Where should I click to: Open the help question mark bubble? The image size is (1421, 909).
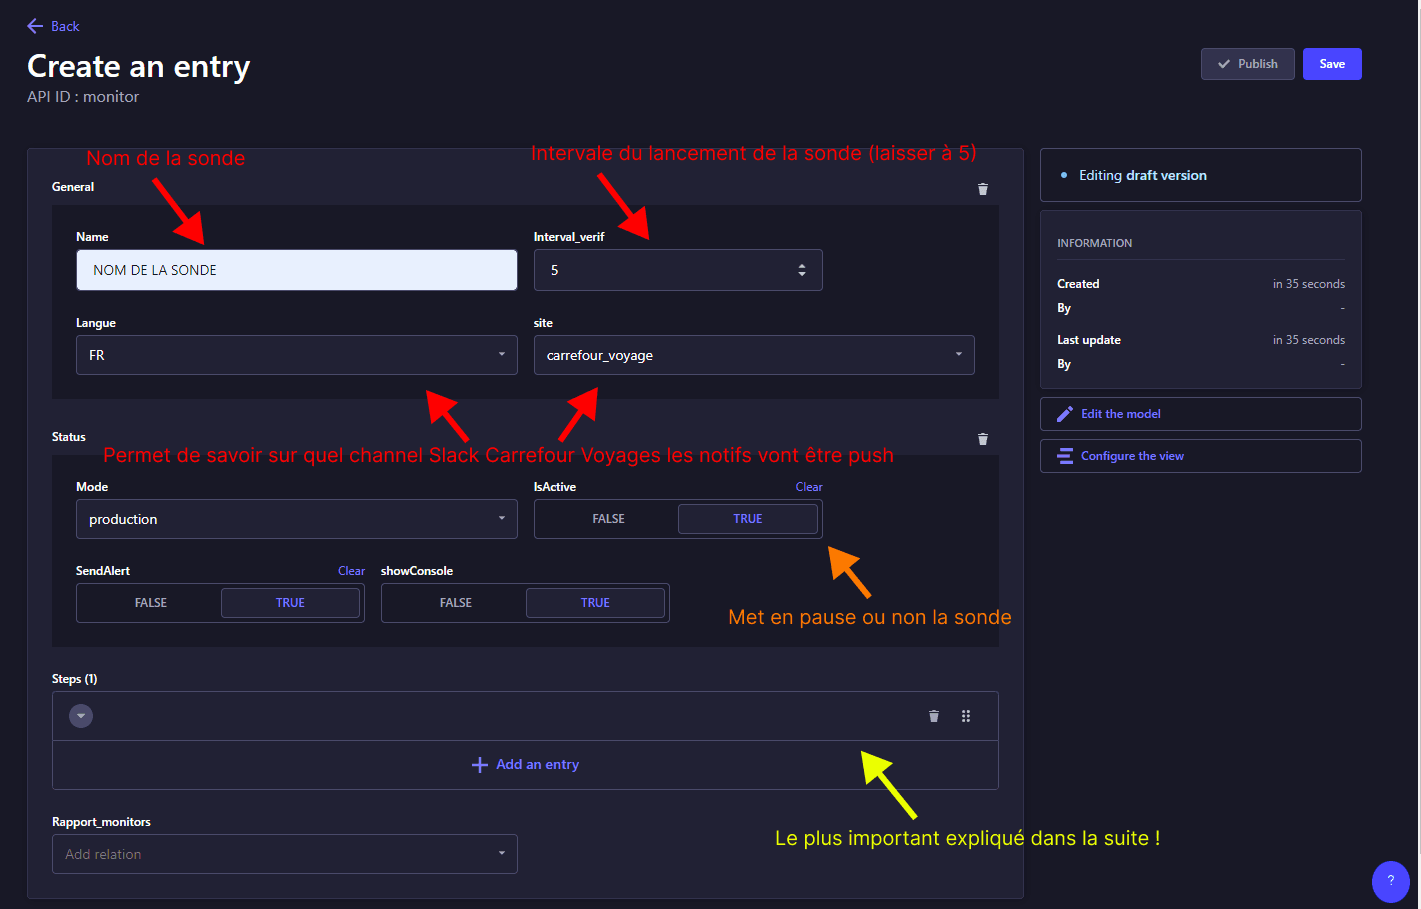pyautogui.click(x=1389, y=881)
